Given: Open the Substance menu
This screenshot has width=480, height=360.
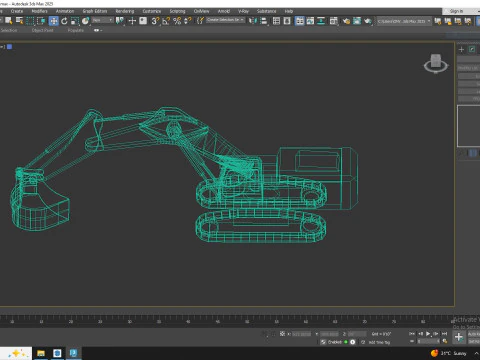Looking at the screenshot, I should pyautogui.click(x=267, y=11).
